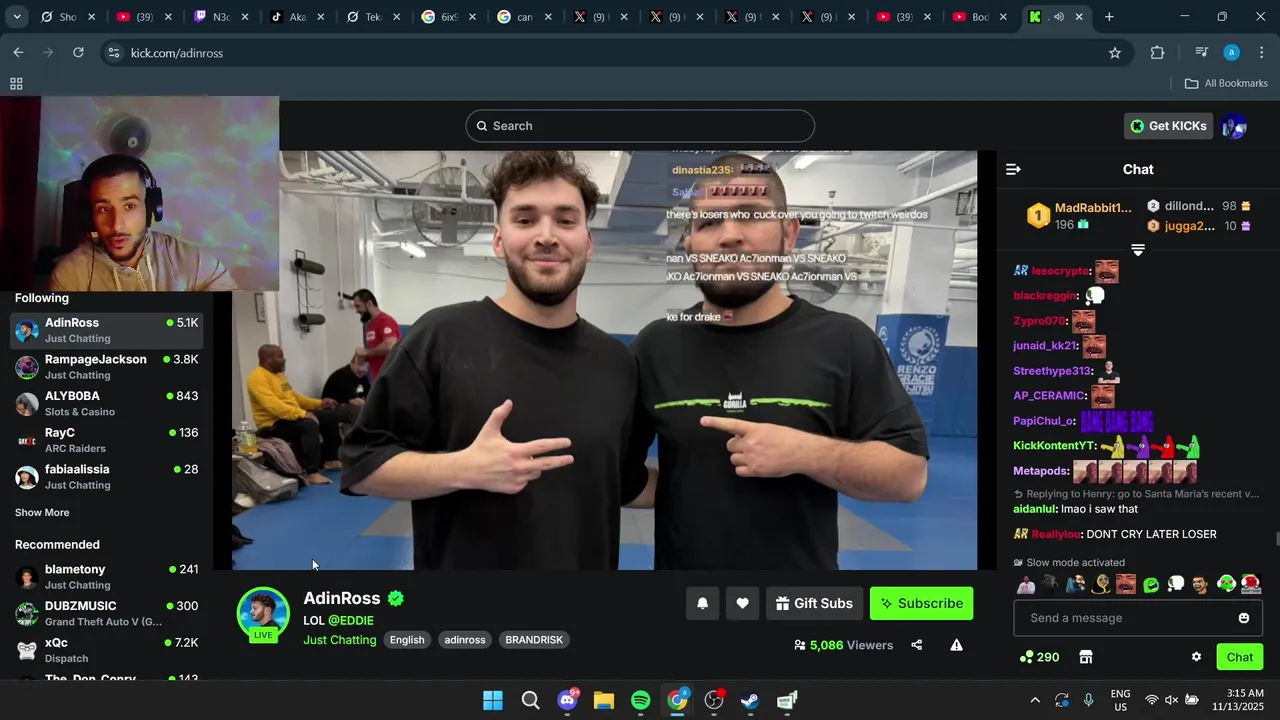Open the @EDDIE mention link
The width and height of the screenshot is (1280, 720).
[351, 621]
